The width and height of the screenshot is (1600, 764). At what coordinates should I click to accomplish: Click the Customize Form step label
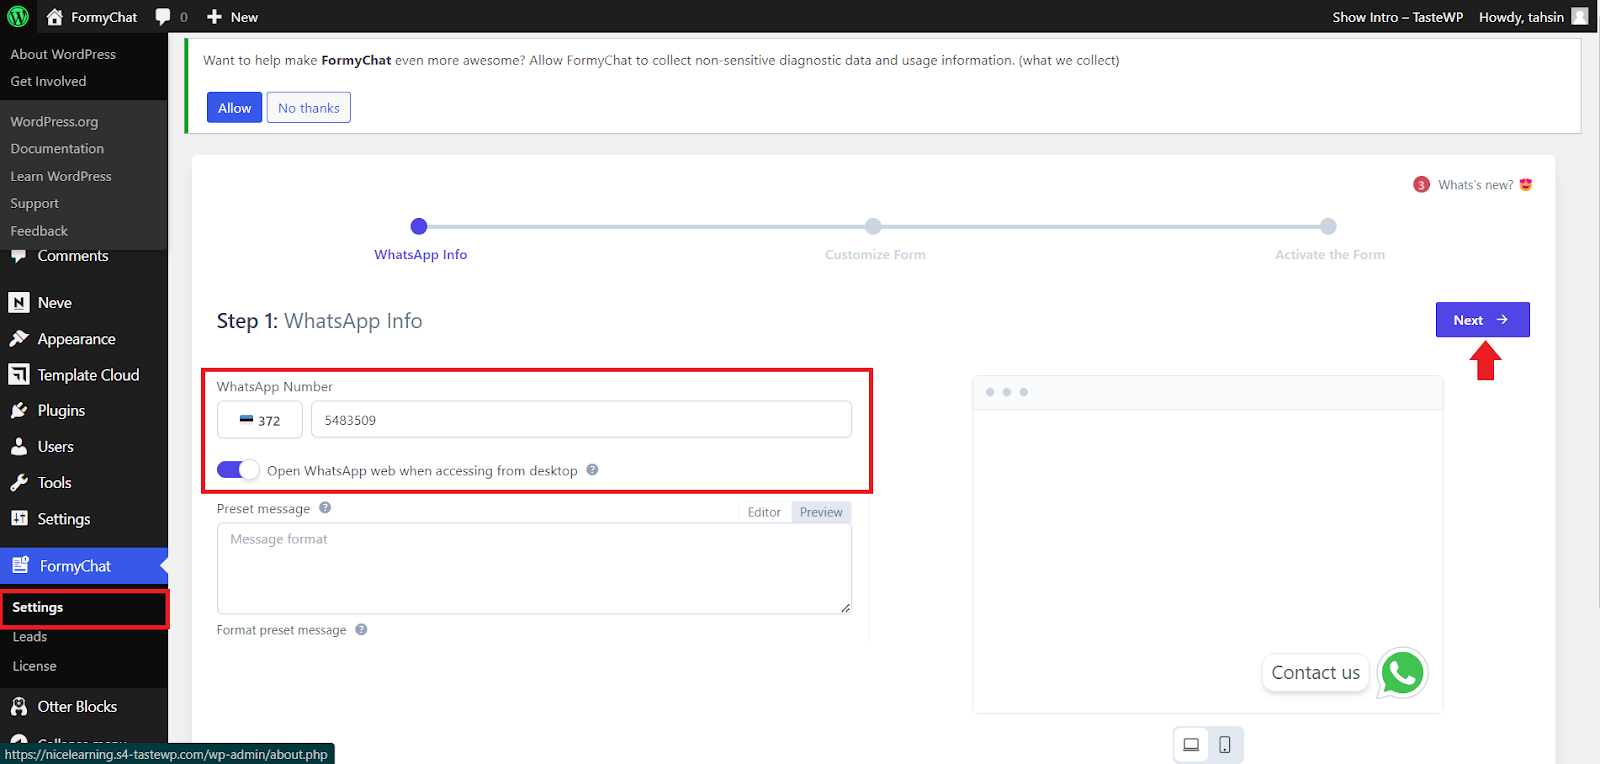pos(875,255)
